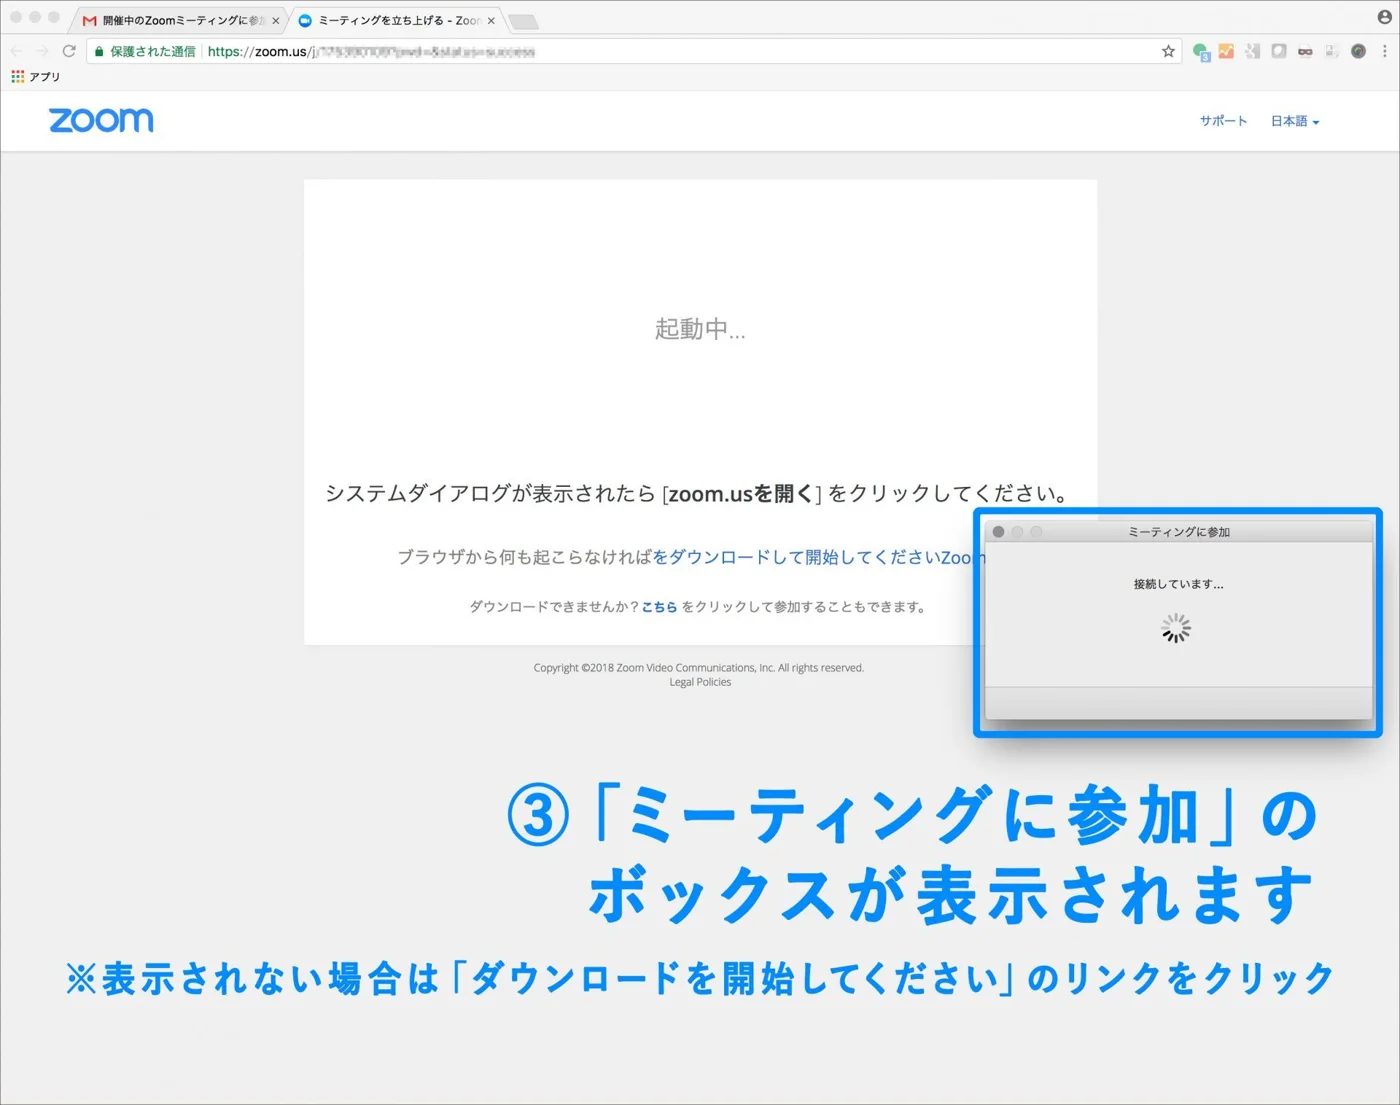Open the Legal Policies link
Image resolution: width=1400 pixels, height=1105 pixels.
[x=700, y=682]
